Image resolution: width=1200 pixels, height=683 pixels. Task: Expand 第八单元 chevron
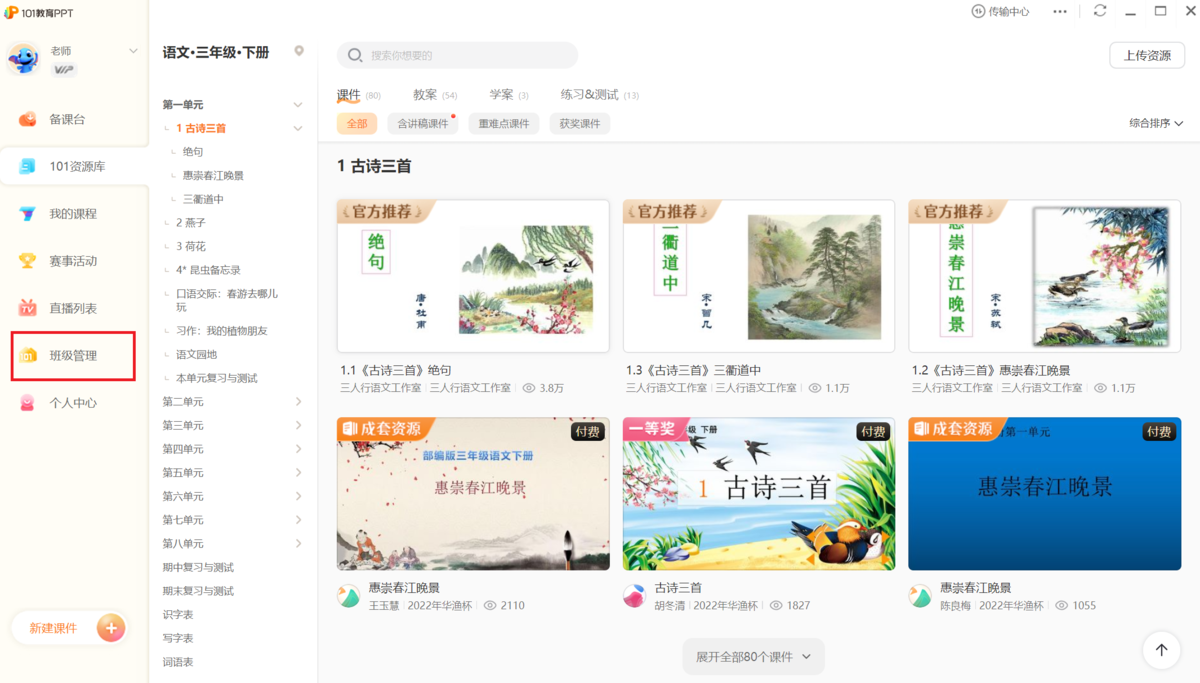click(298, 543)
